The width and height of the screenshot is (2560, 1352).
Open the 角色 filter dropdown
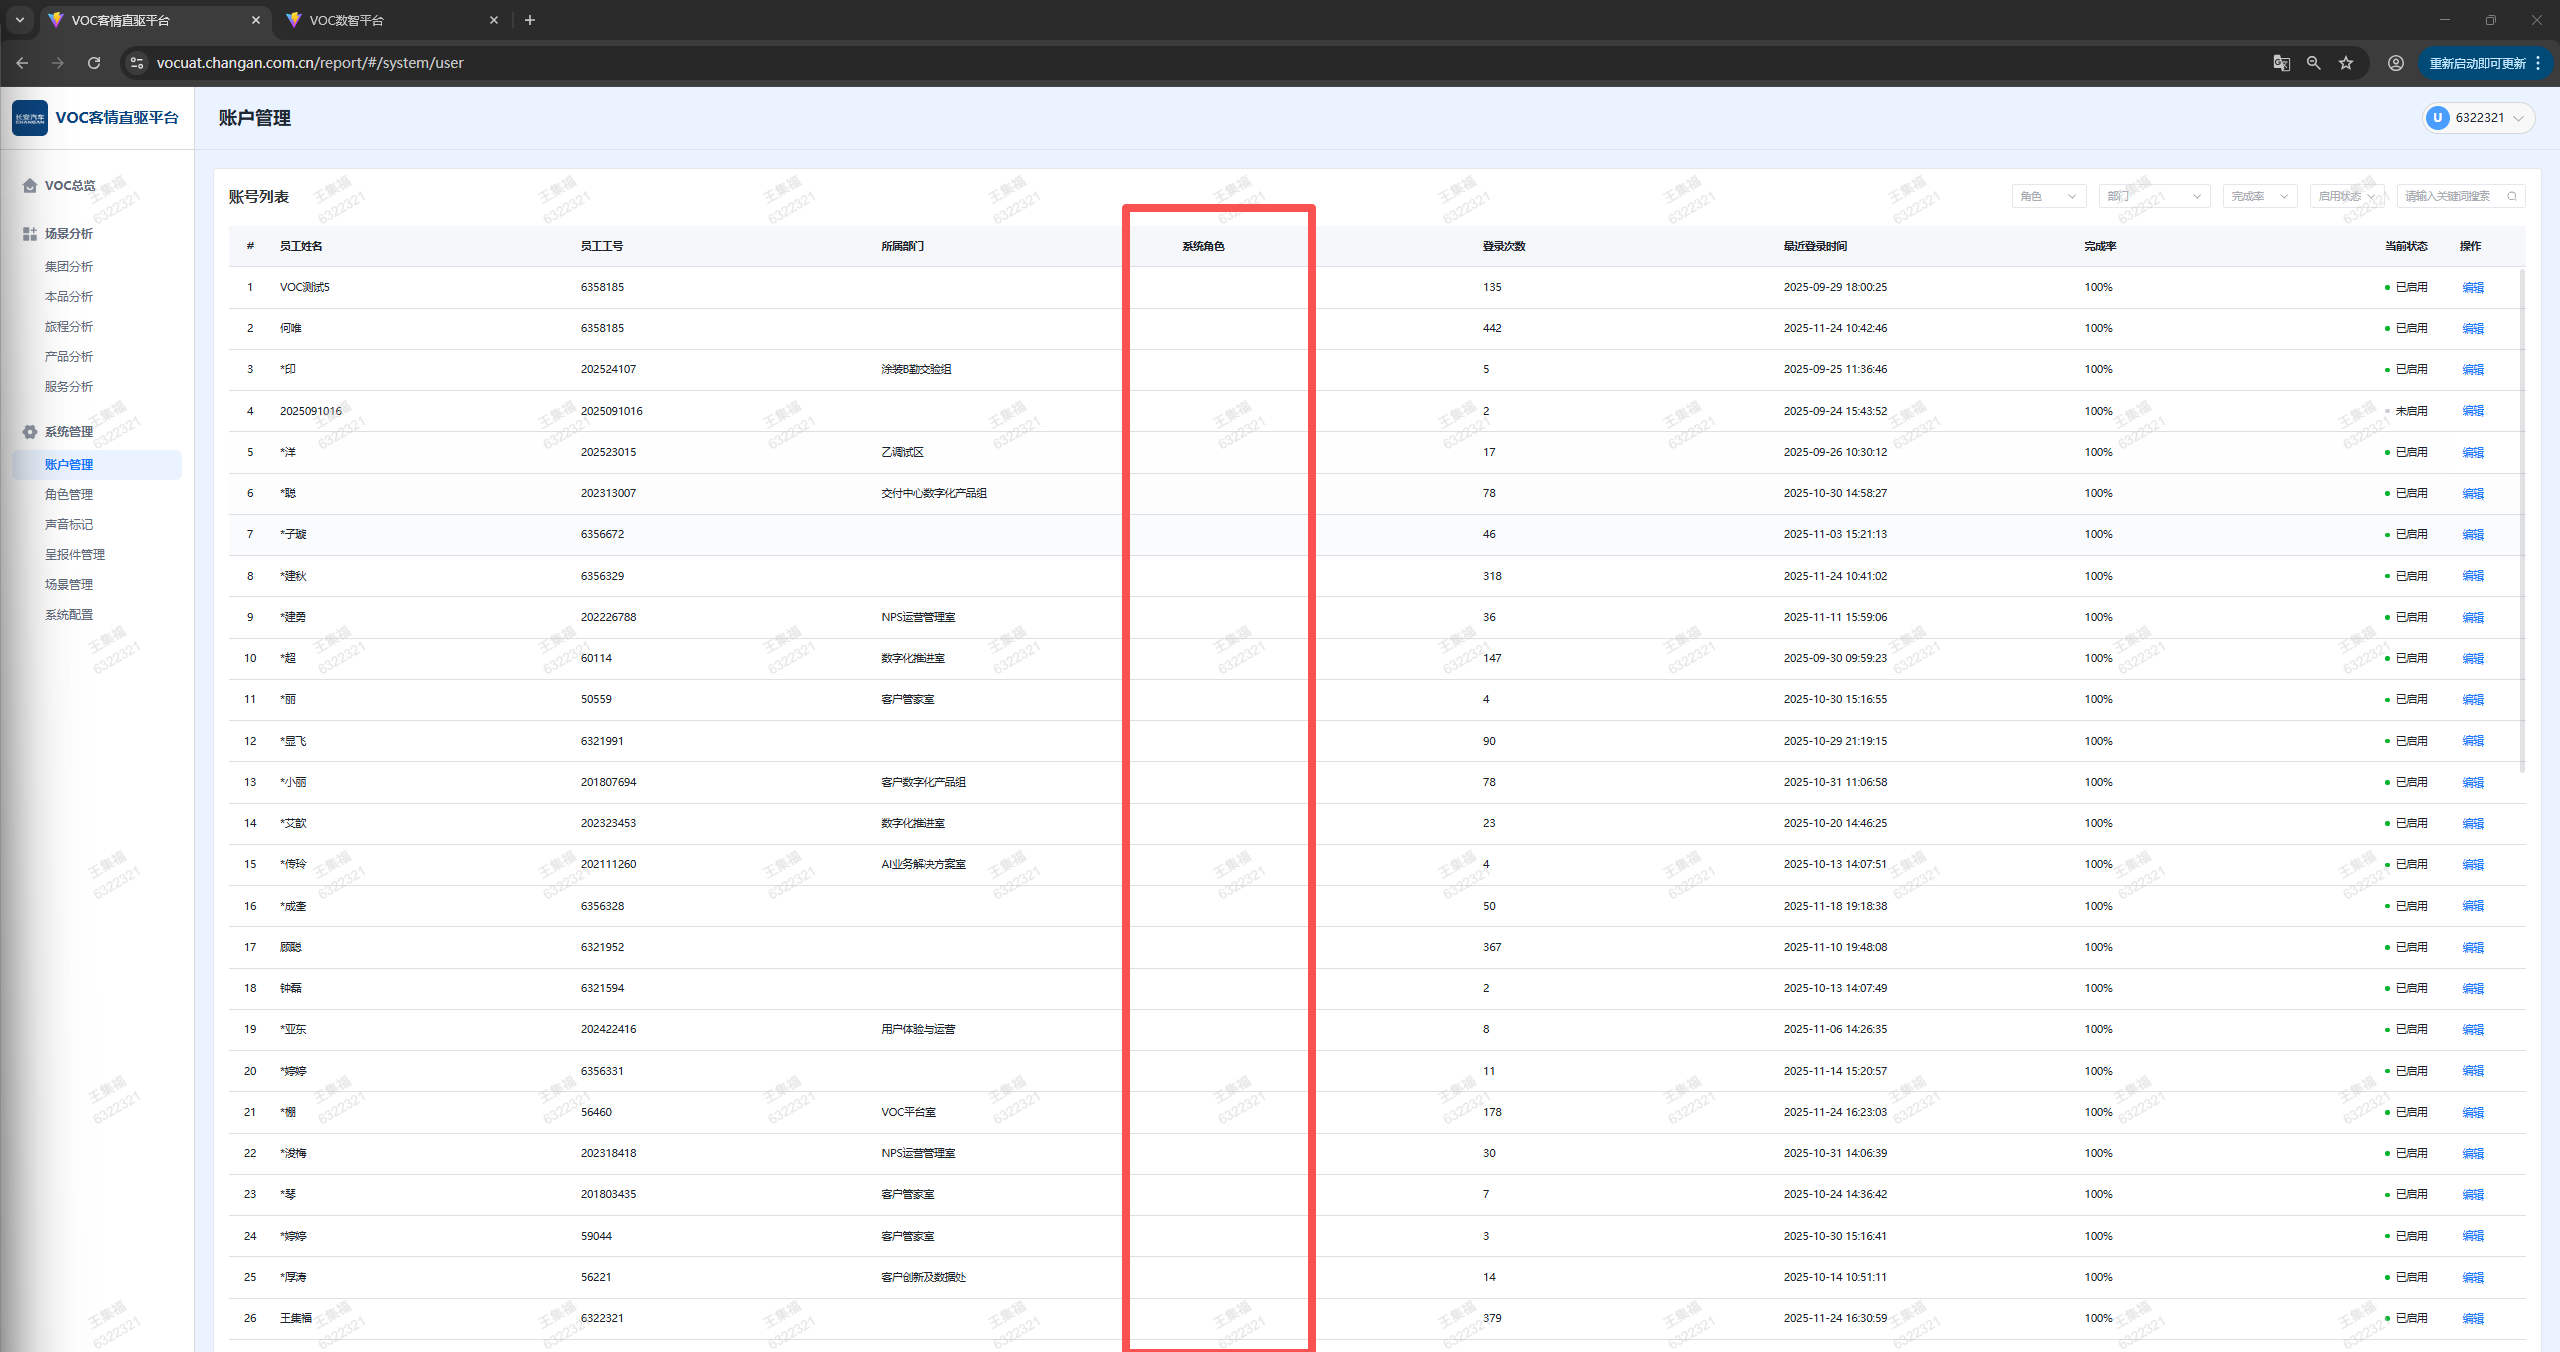coord(2048,197)
